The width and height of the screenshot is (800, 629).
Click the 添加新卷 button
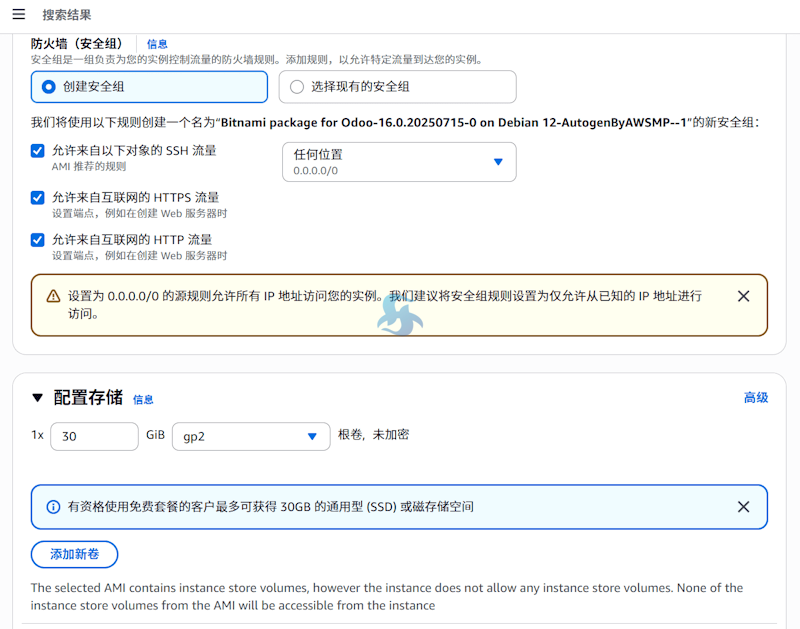click(x=74, y=554)
